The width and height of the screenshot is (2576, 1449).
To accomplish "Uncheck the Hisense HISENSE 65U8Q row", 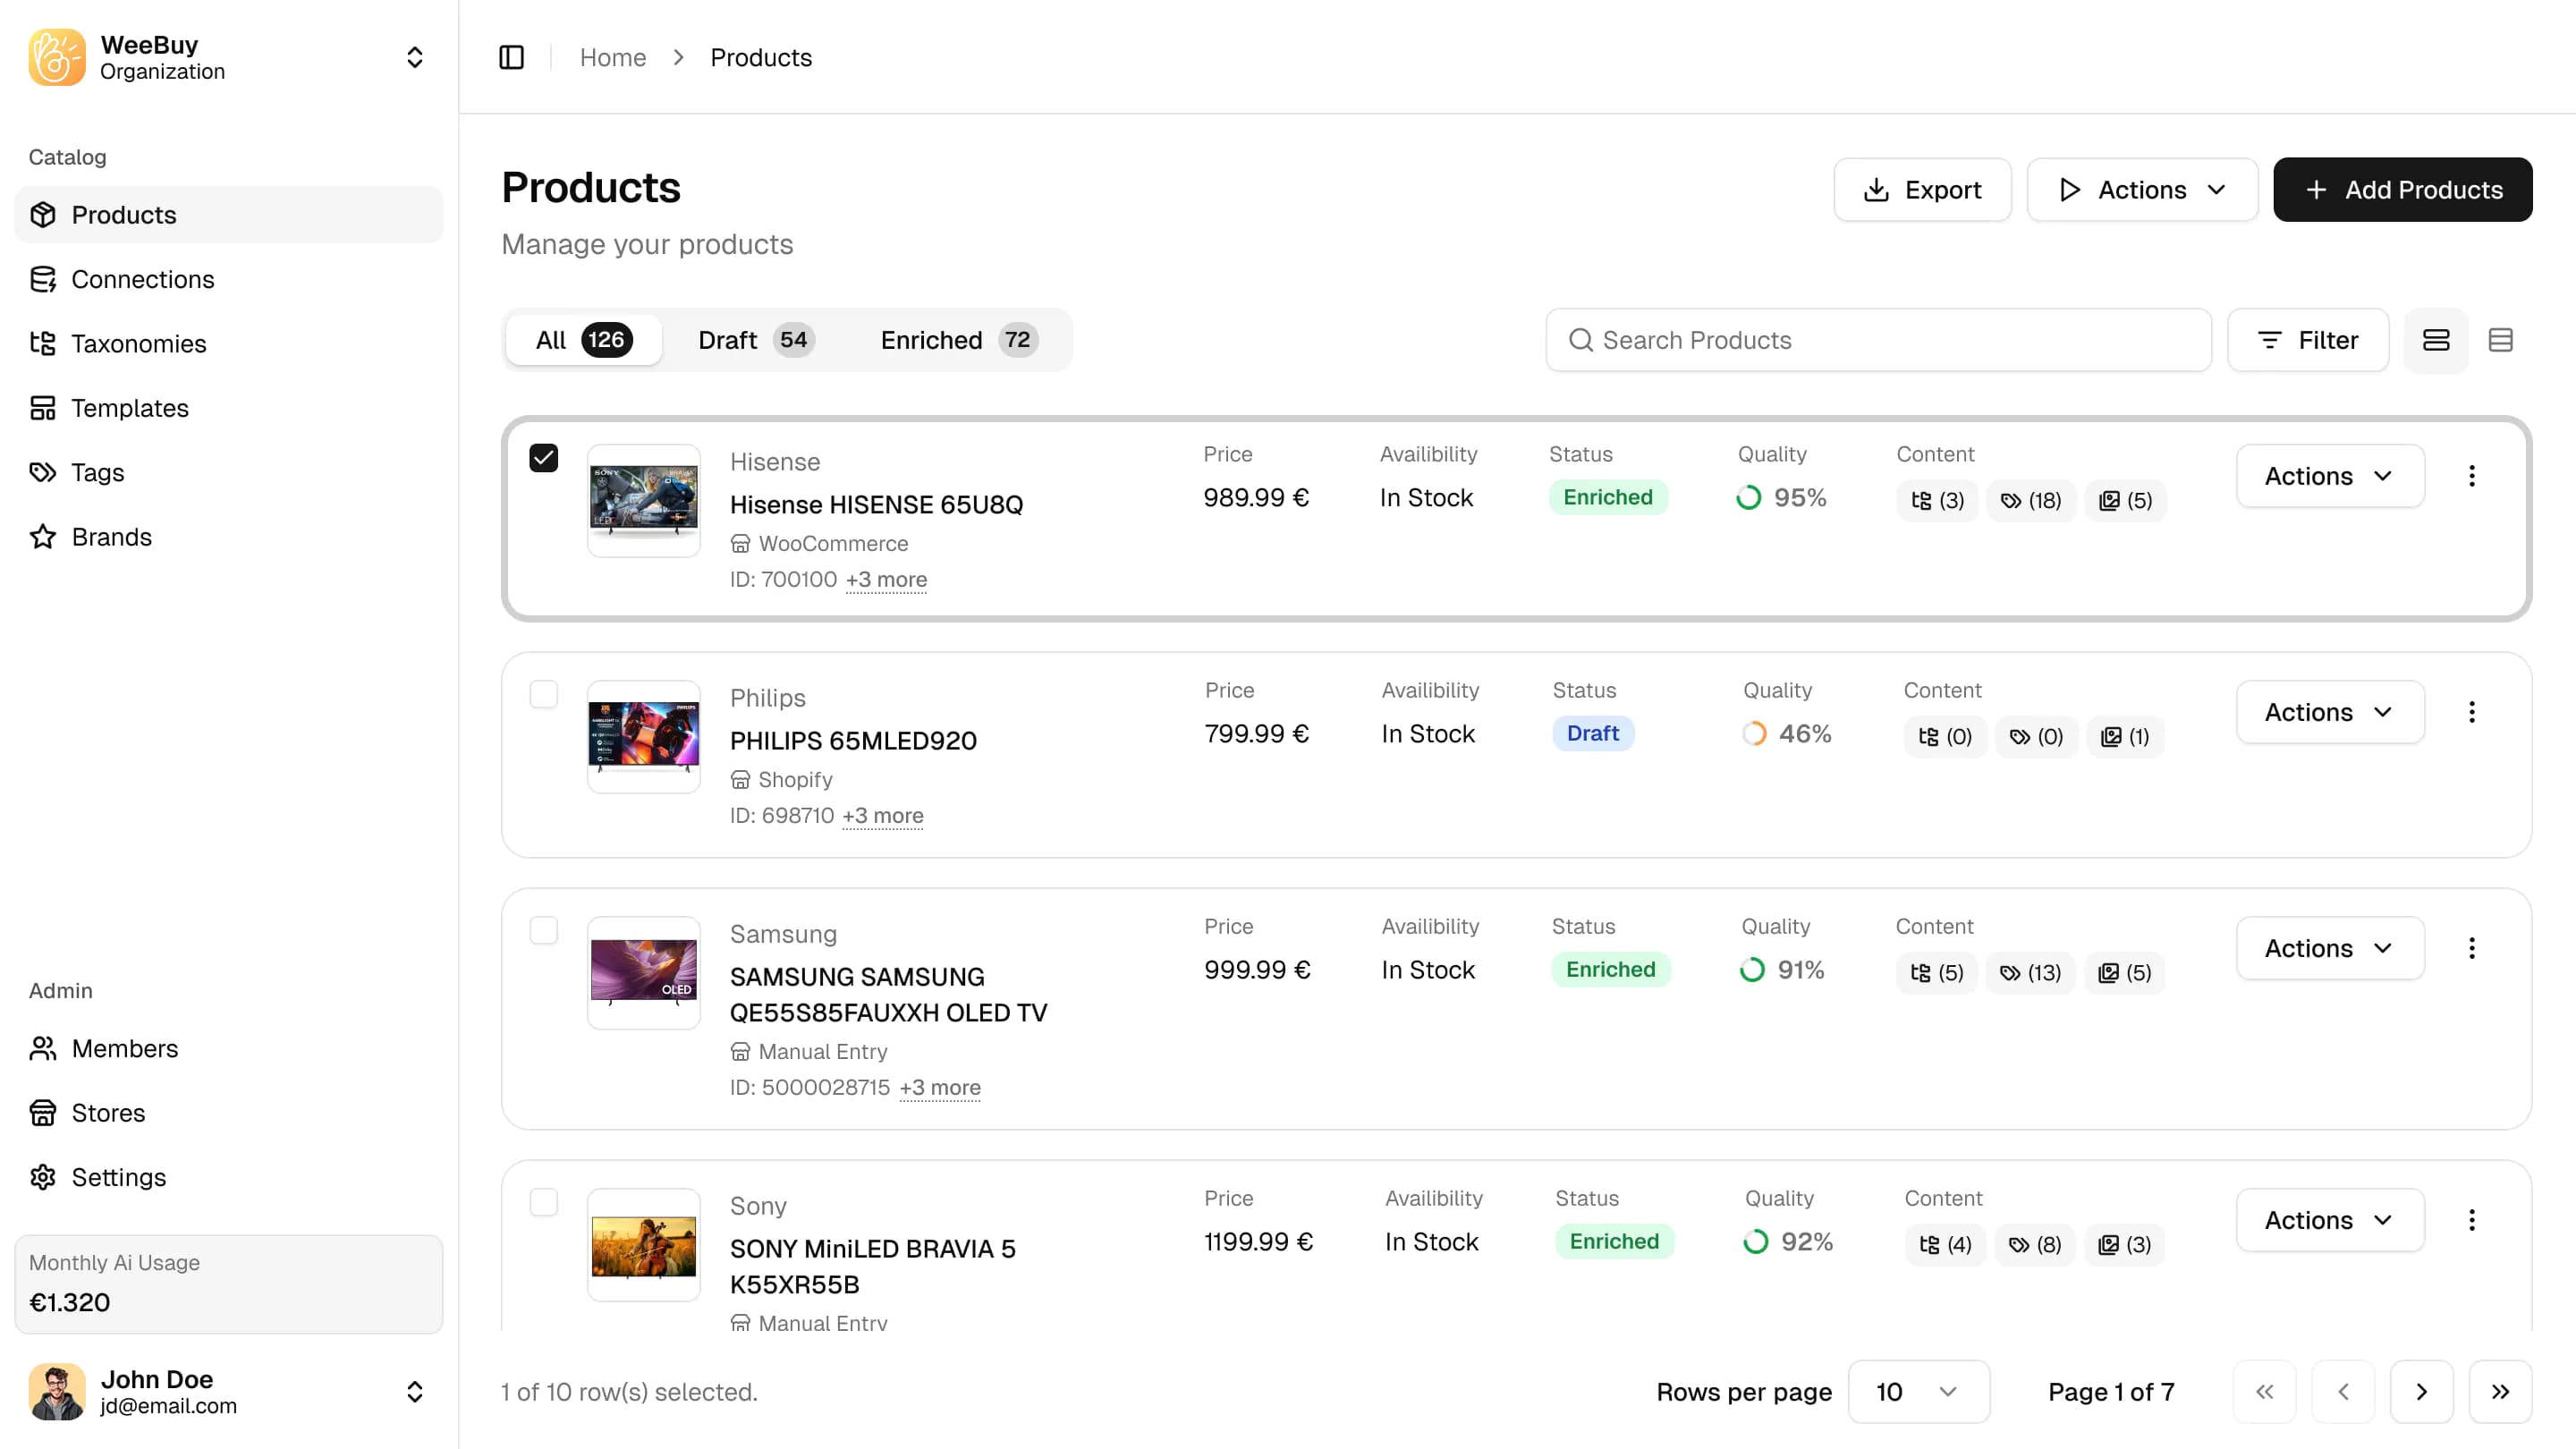I will pos(545,458).
